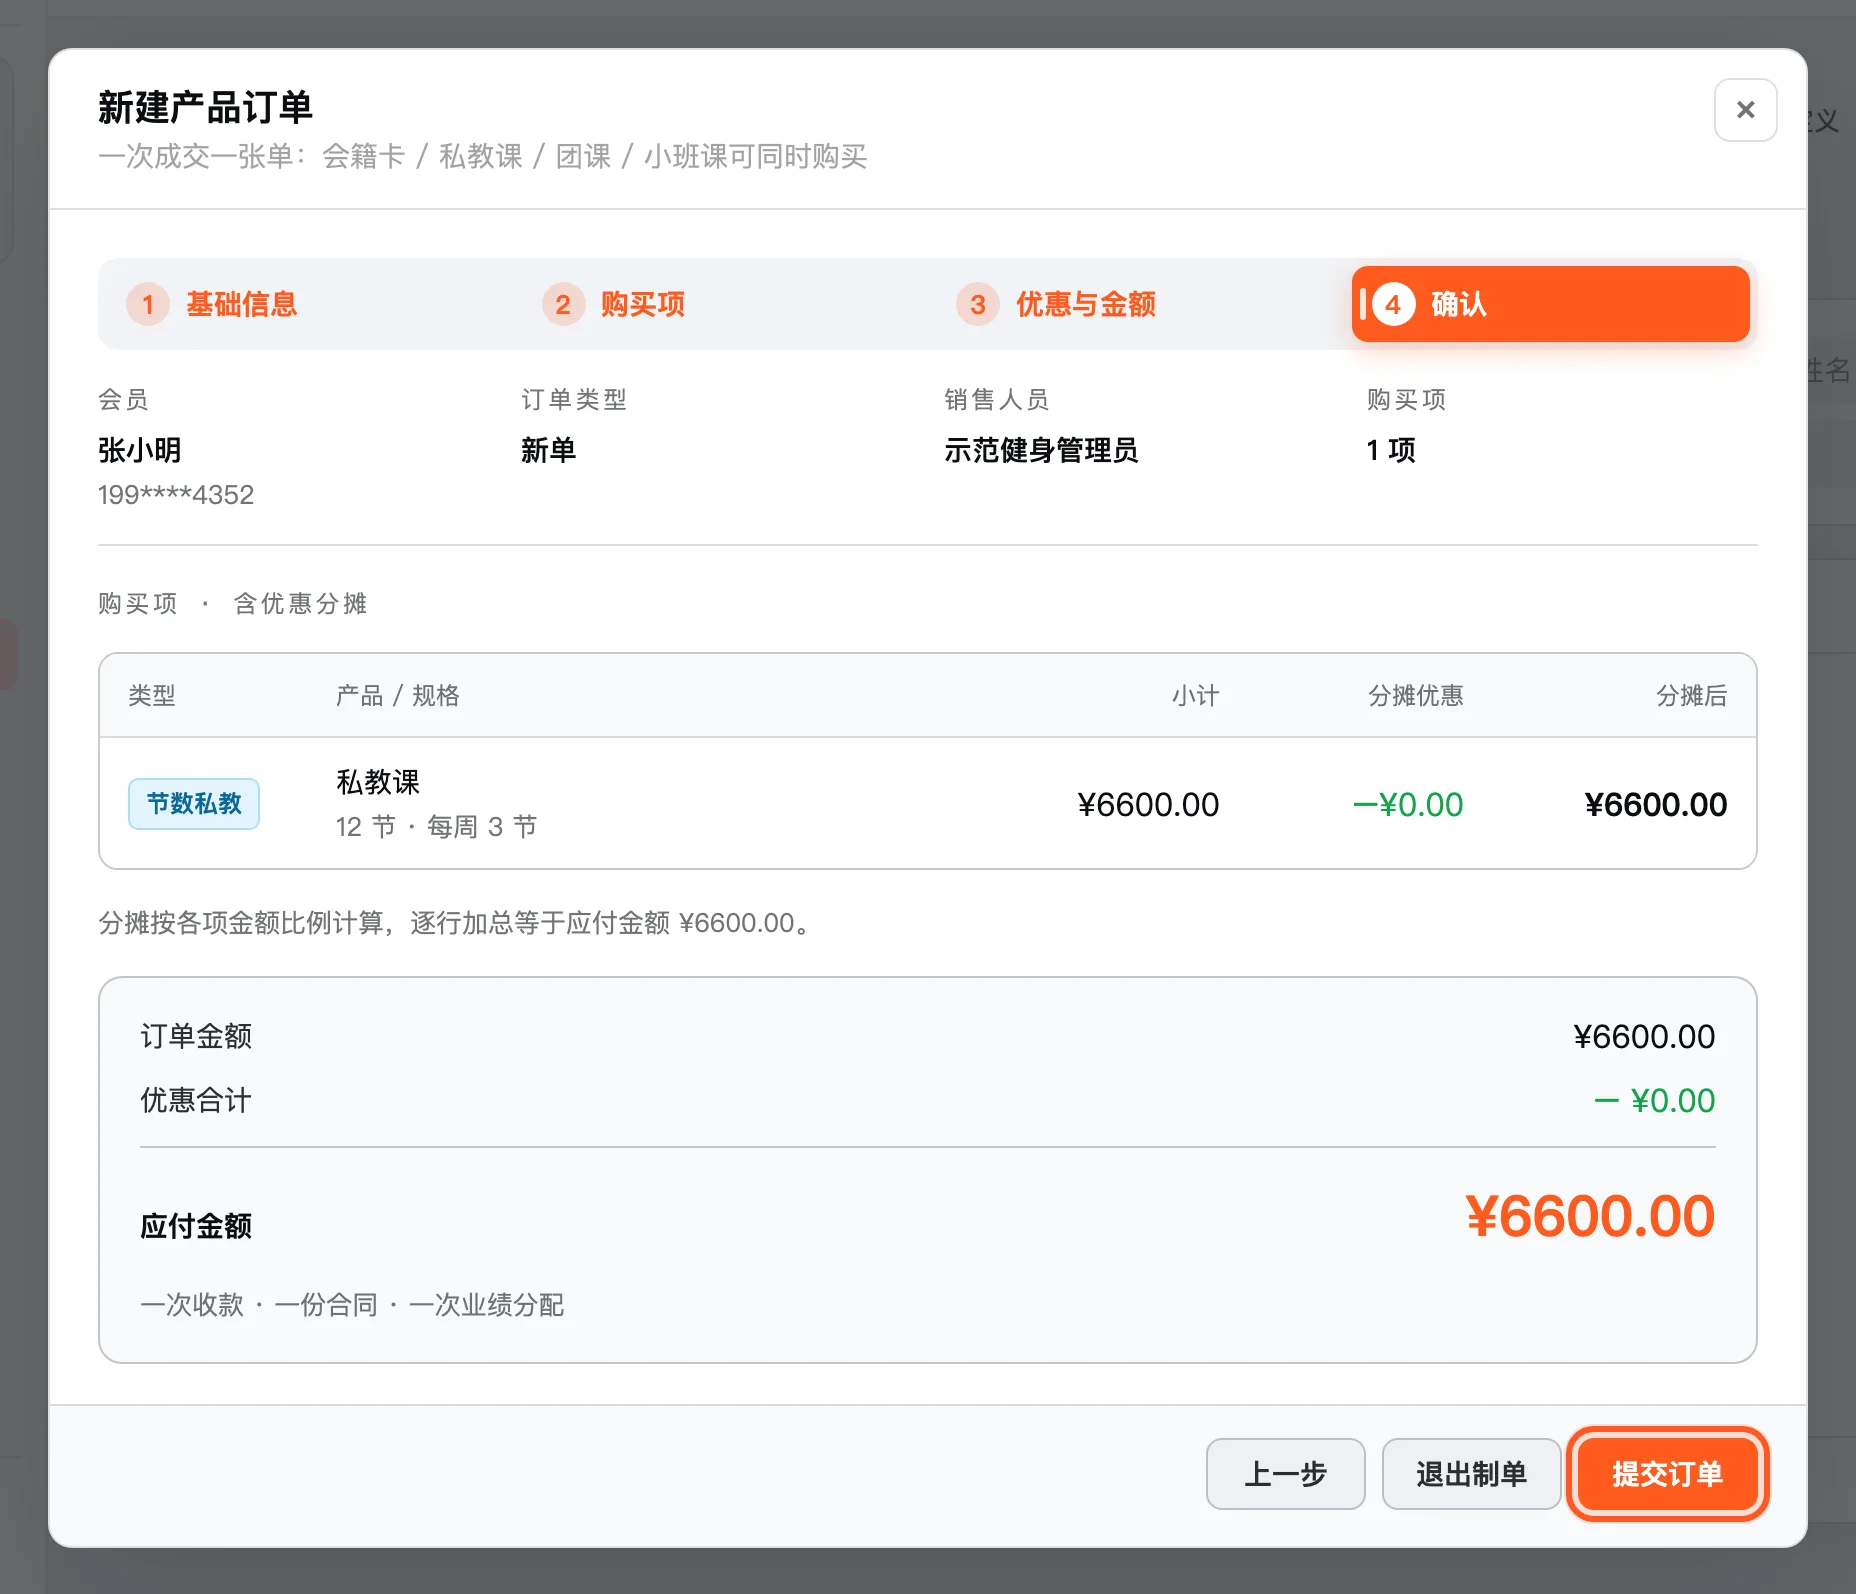1856x1594 pixels.
Task: Click the dialog title 新建产品订单
Action: 206,108
